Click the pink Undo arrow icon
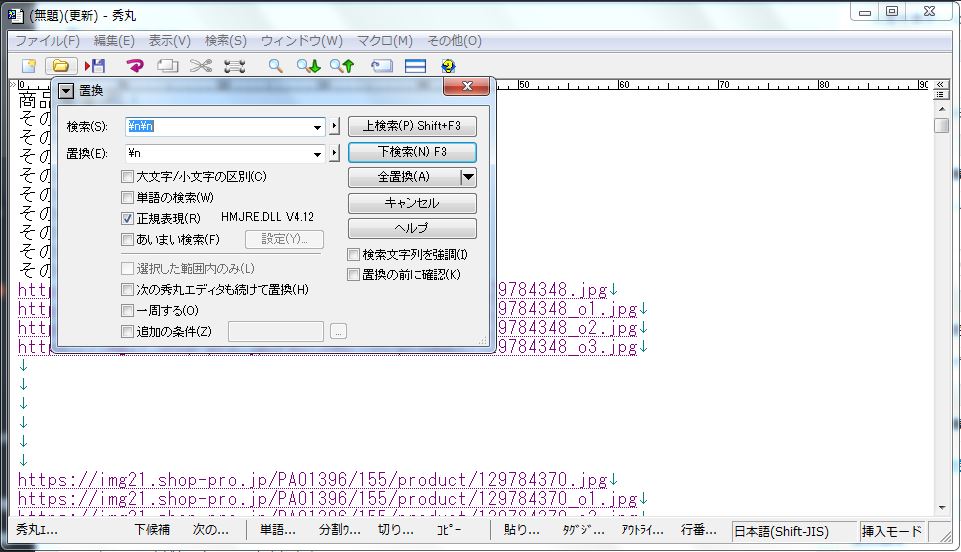 click(134, 66)
